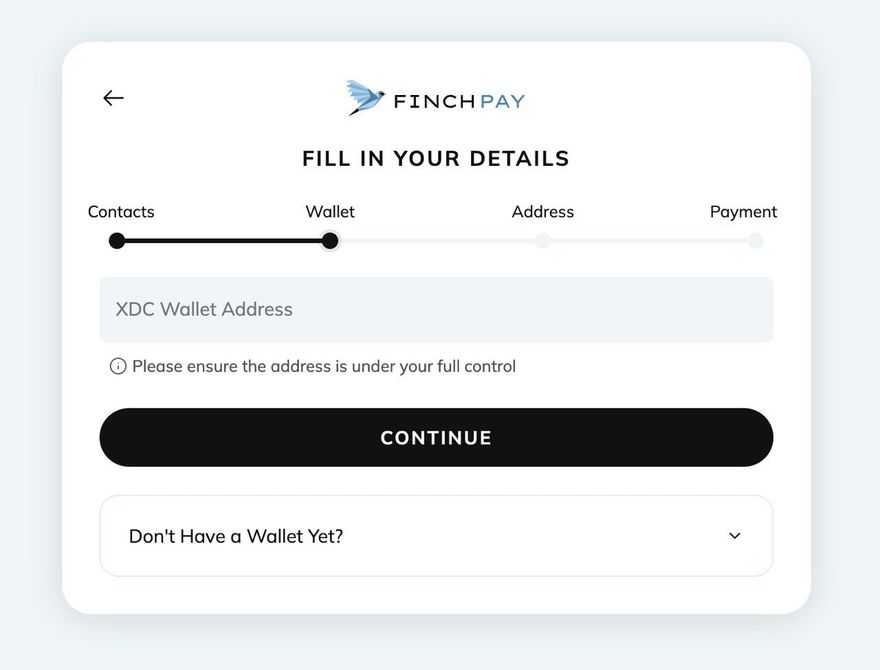Viewport: 880px width, 670px height.
Task: Open the "Don't Have a Wallet Yet?" section
Action: click(236, 536)
